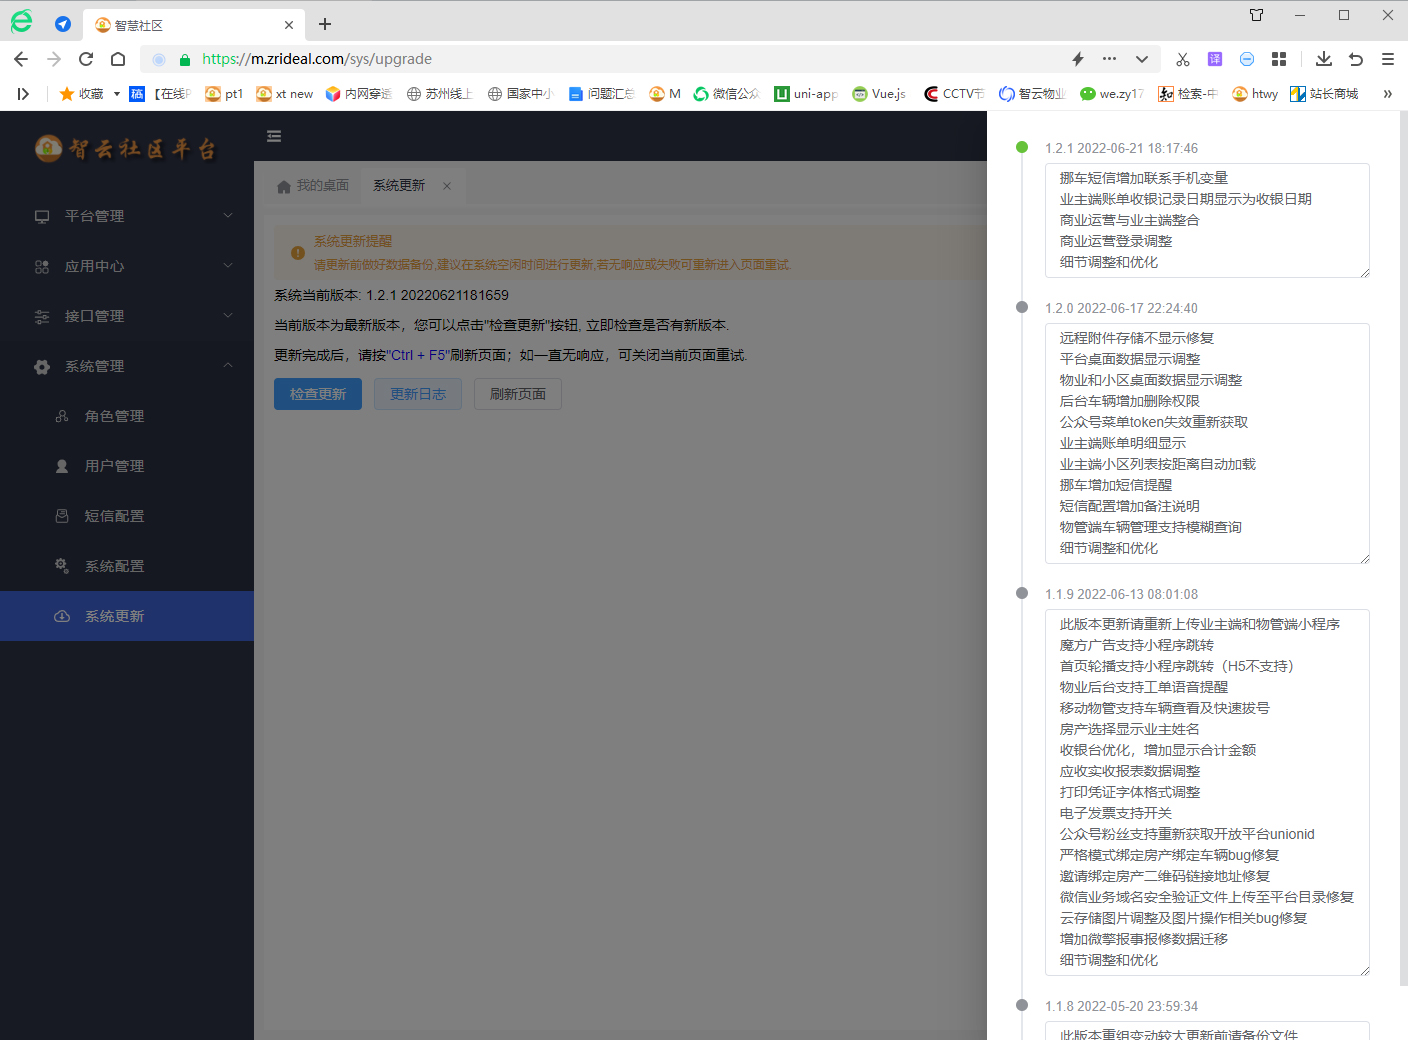Open the 站长商城 bookmark
The height and width of the screenshot is (1040, 1408).
[x=1324, y=94]
